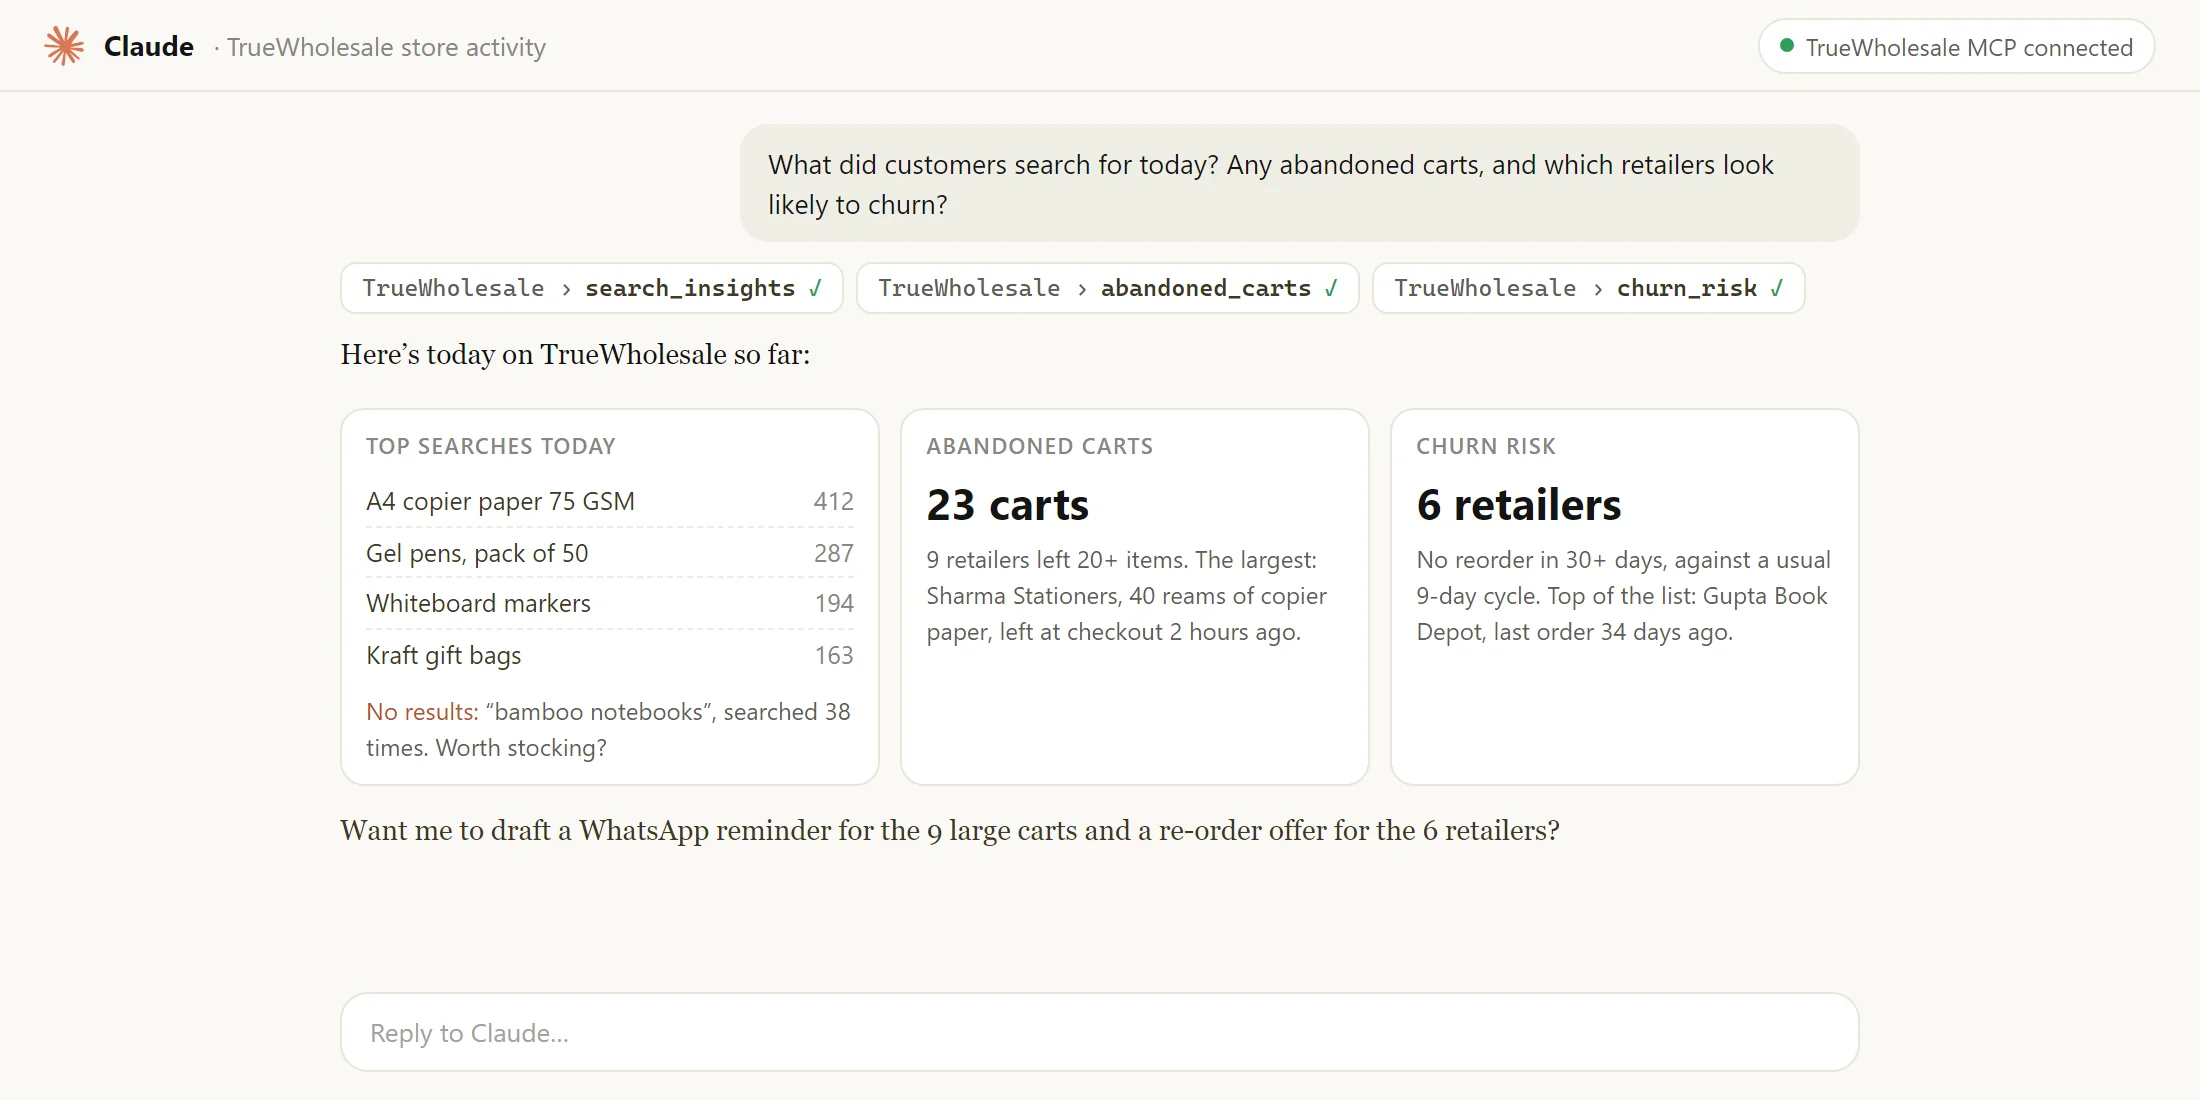The width and height of the screenshot is (2200, 1100).
Task: Click the 163 search count value
Action: tap(833, 655)
